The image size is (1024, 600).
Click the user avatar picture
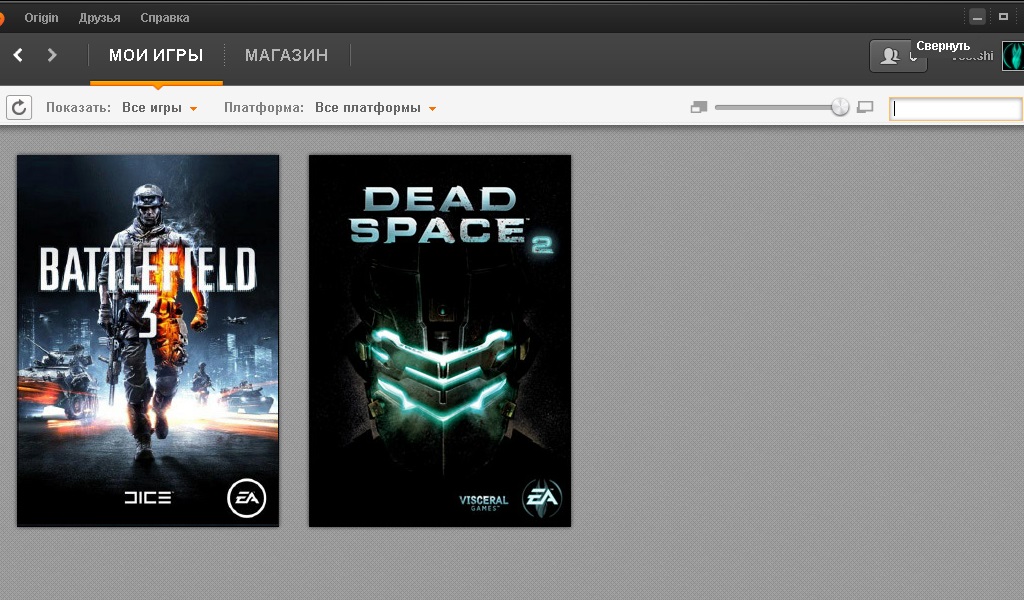click(x=1013, y=56)
